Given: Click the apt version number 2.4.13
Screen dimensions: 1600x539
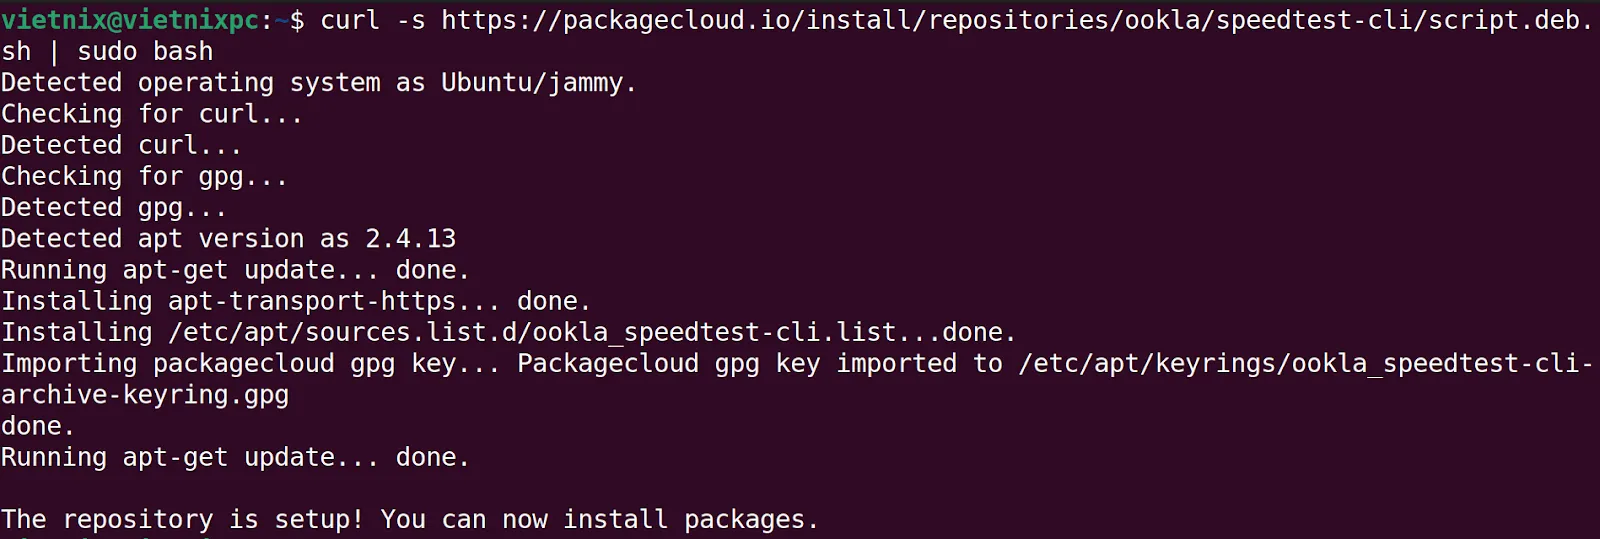Looking at the screenshot, I should pos(410,239).
